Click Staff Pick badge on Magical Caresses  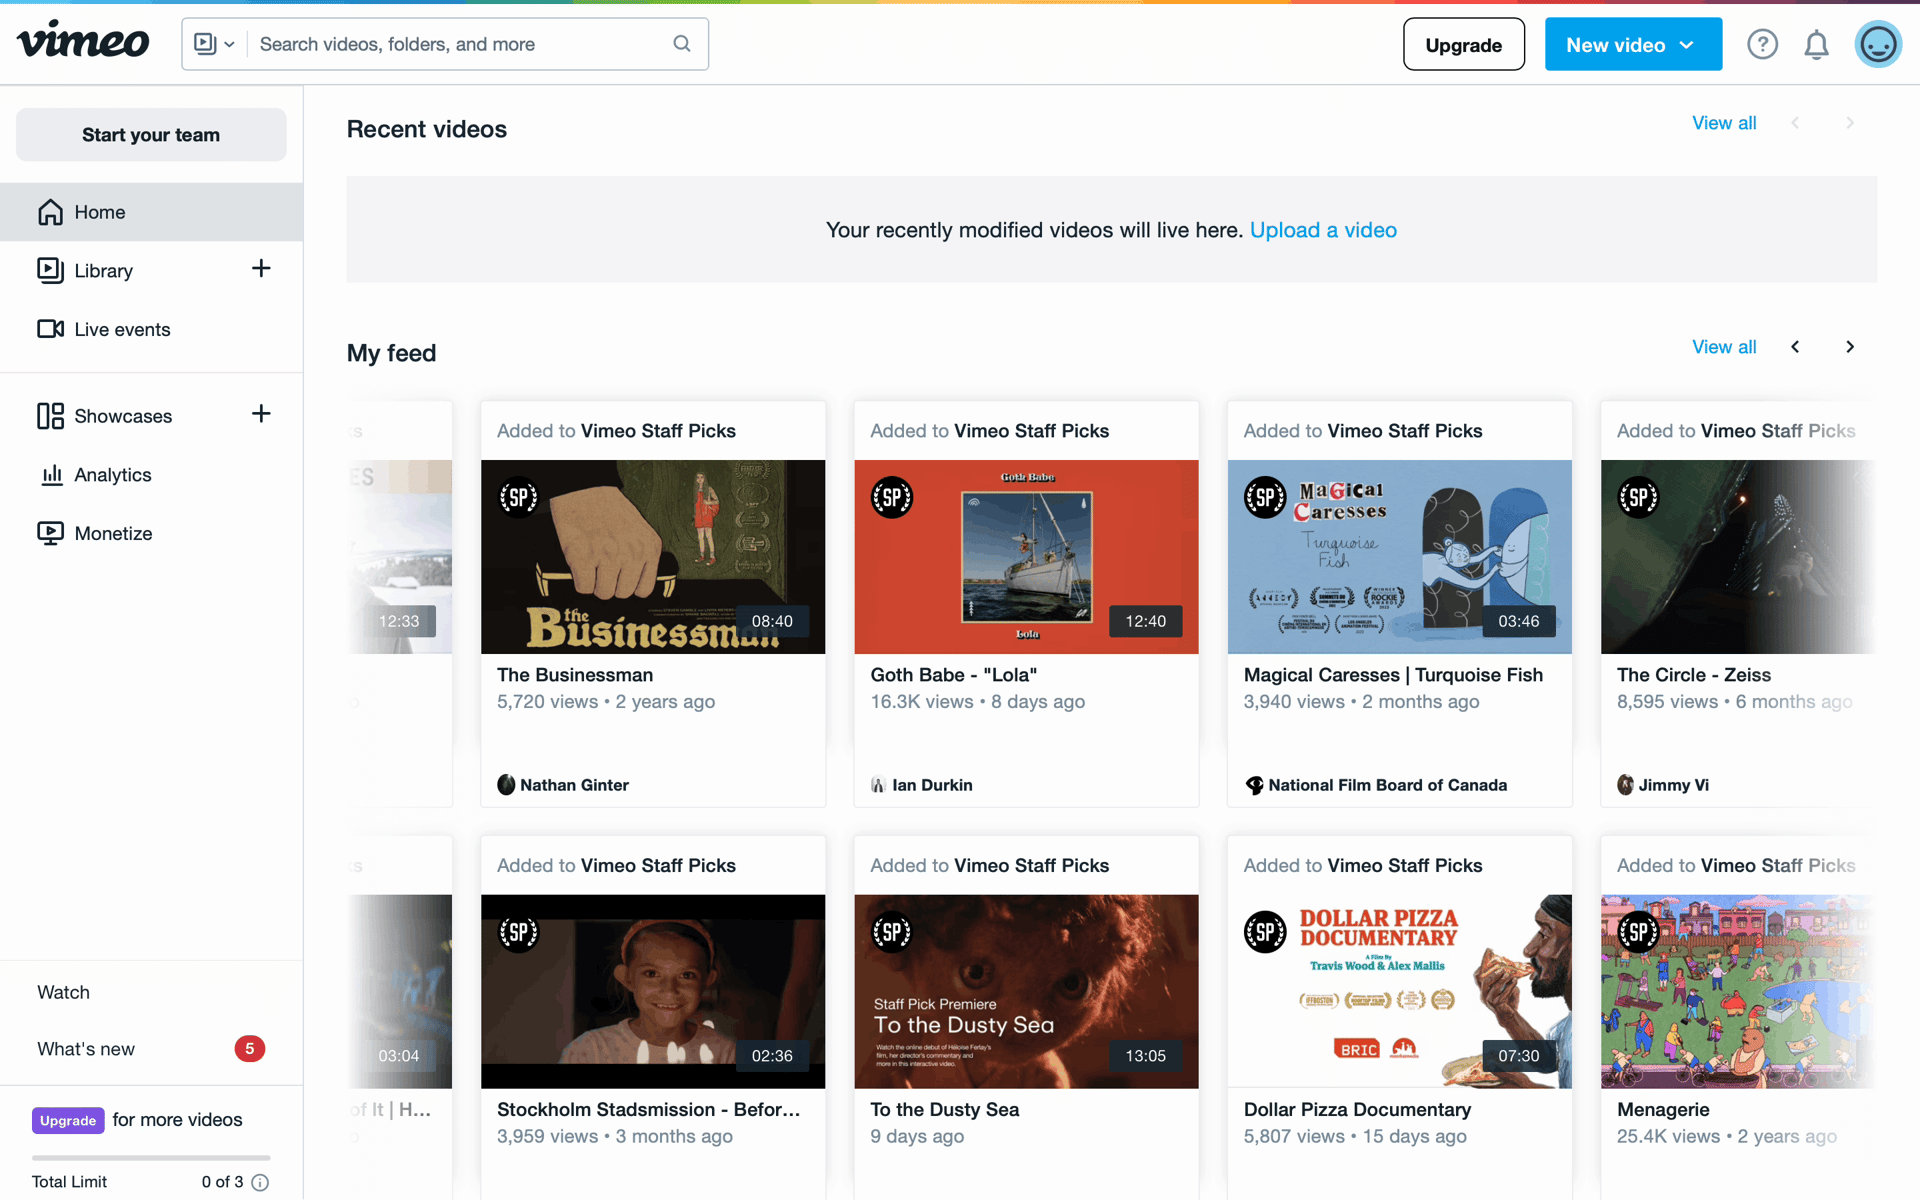(x=1265, y=497)
